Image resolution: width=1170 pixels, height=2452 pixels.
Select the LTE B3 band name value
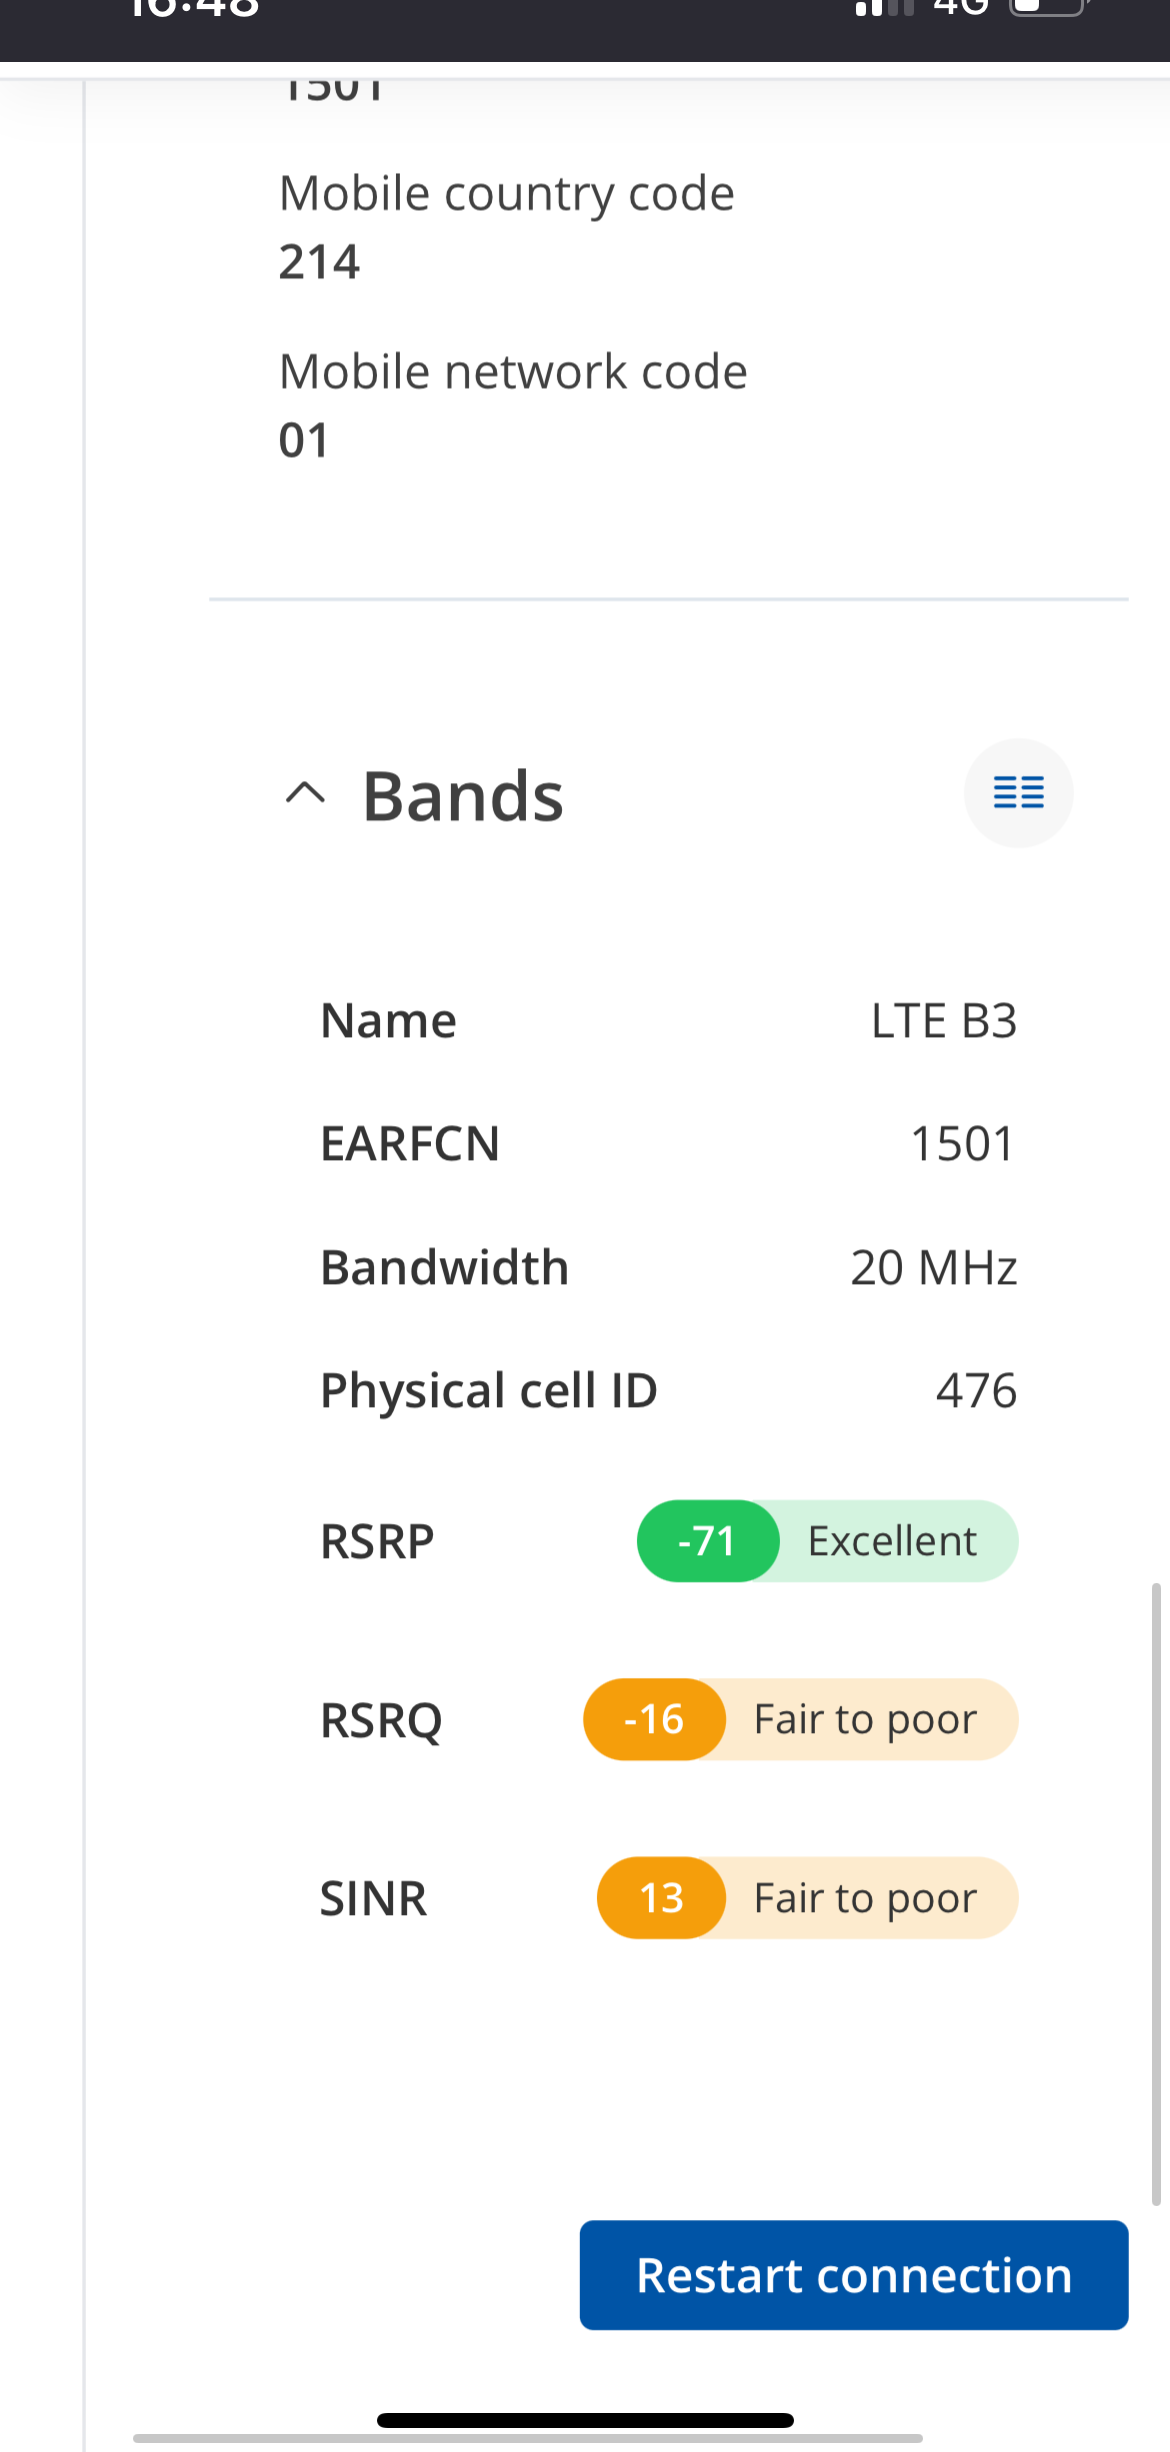click(x=943, y=1021)
